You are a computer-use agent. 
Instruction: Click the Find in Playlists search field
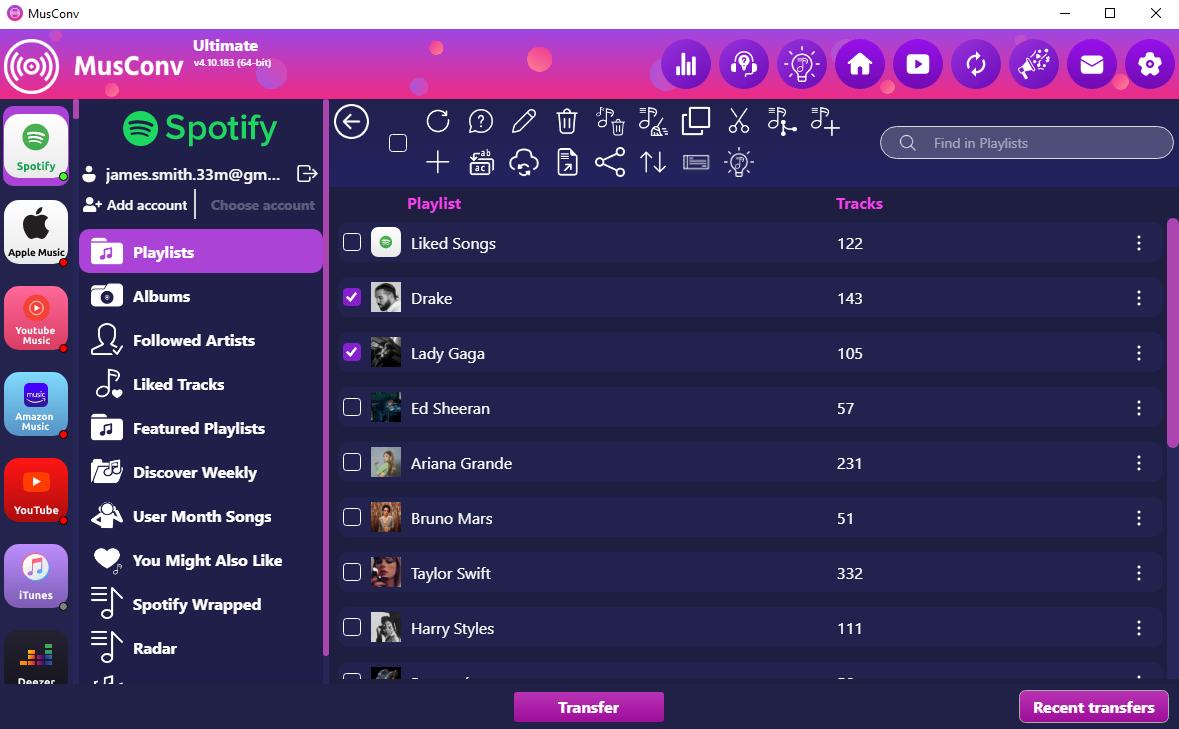(1026, 143)
